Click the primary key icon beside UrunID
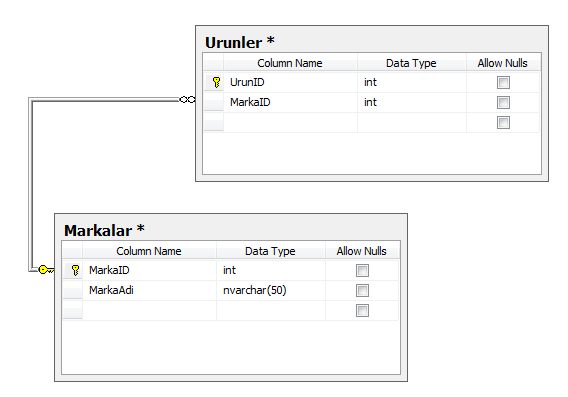Viewport: 568px width, 397px height. pyautogui.click(x=216, y=83)
